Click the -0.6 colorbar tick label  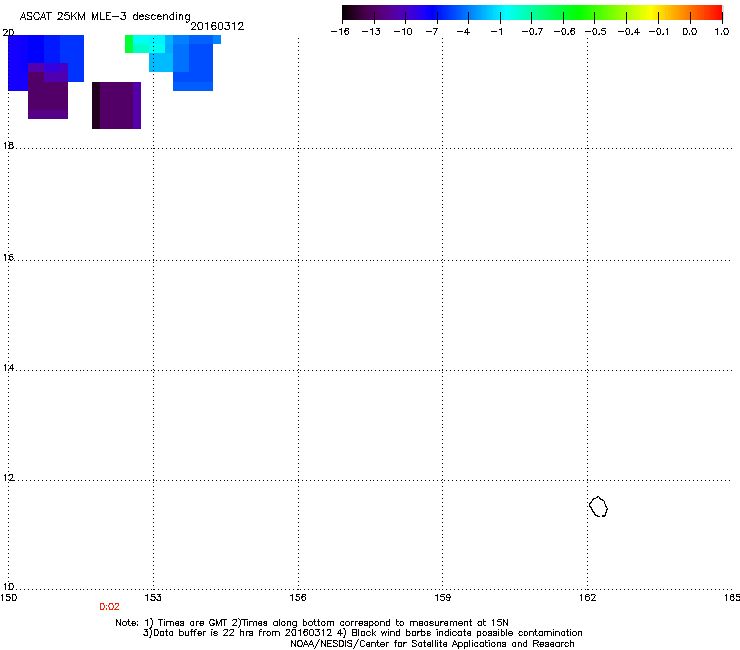[x=564, y=32]
